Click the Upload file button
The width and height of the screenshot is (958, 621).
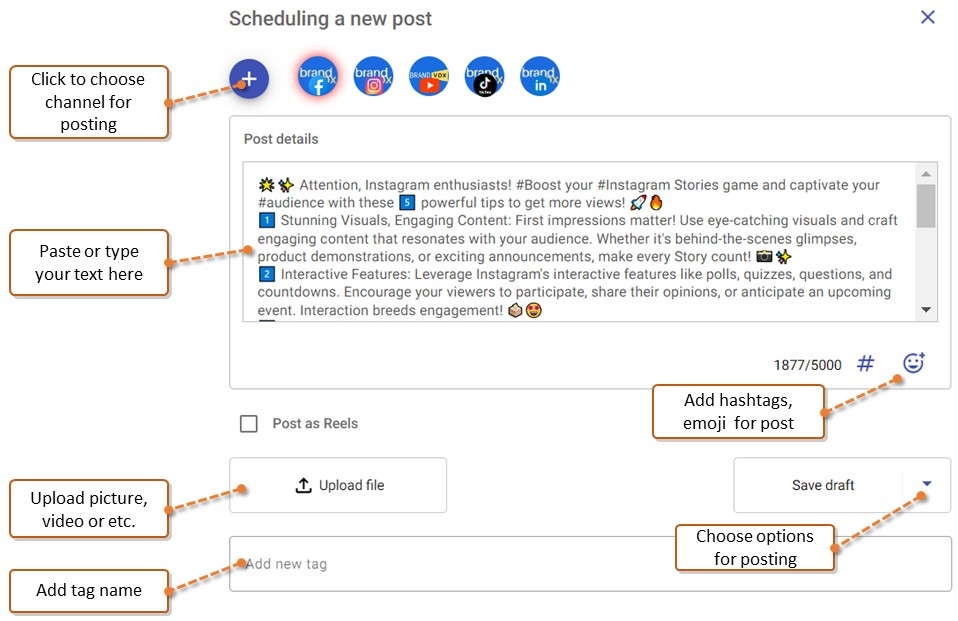click(x=338, y=485)
